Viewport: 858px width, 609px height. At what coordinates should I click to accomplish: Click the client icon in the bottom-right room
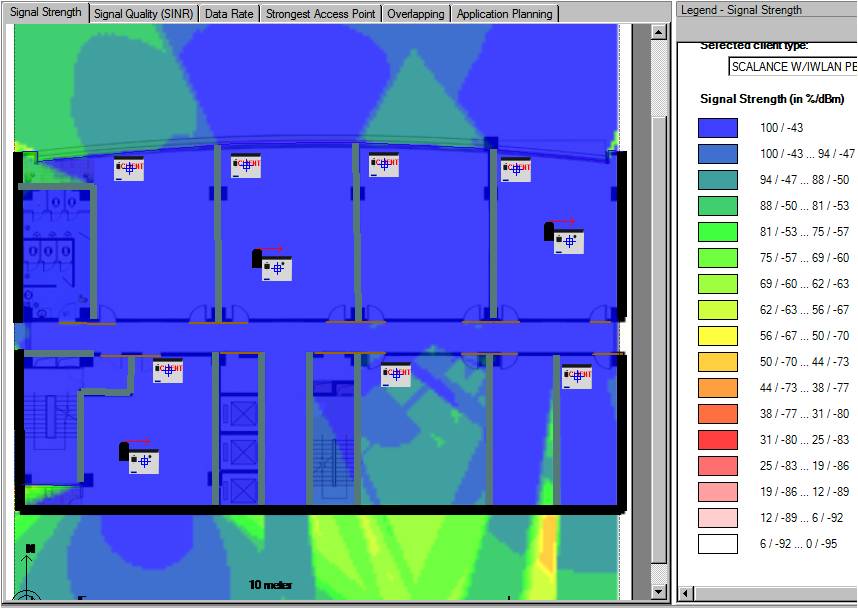click(577, 376)
